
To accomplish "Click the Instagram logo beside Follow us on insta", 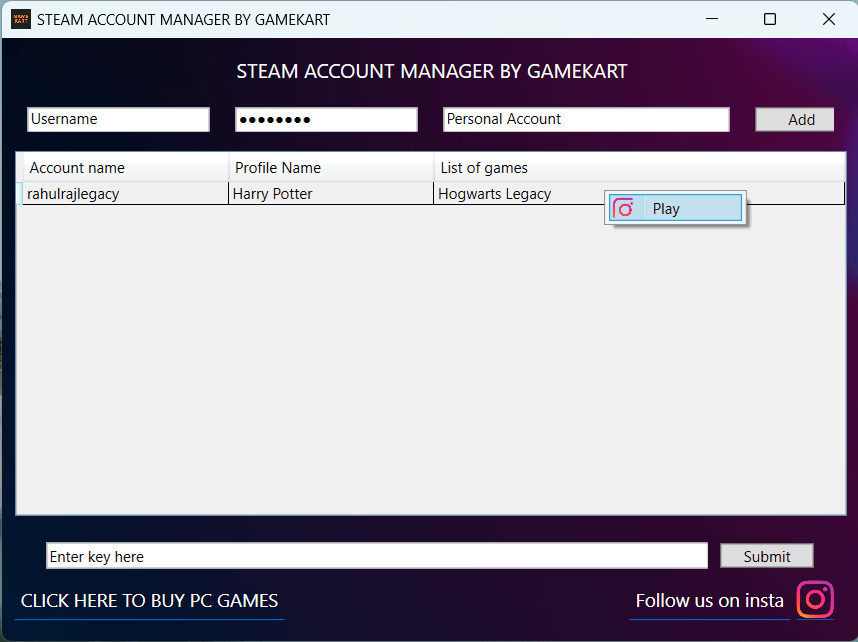I will [815, 599].
